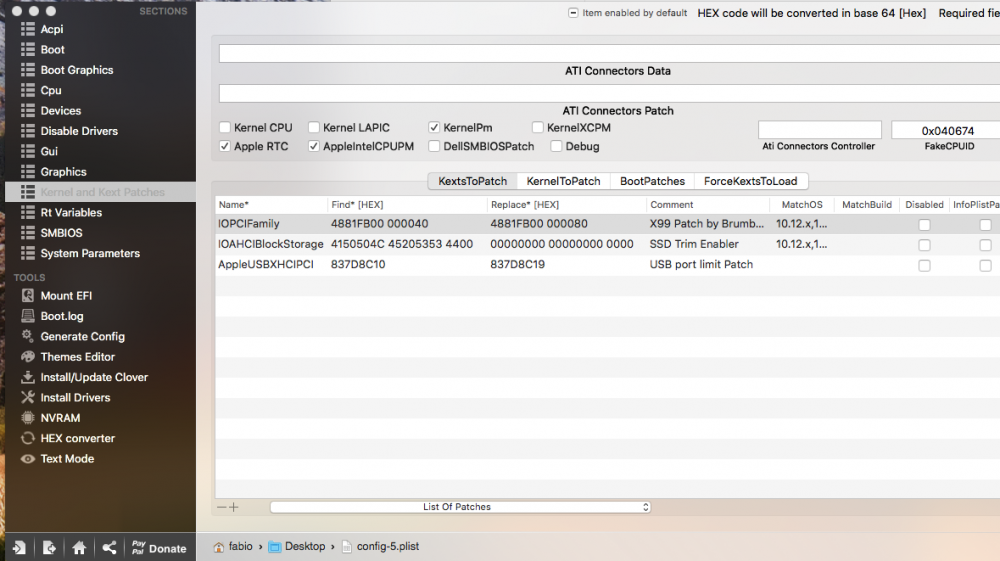Click the share icon in bottom bar
This screenshot has width=1000, height=561.
tap(109, 548)
